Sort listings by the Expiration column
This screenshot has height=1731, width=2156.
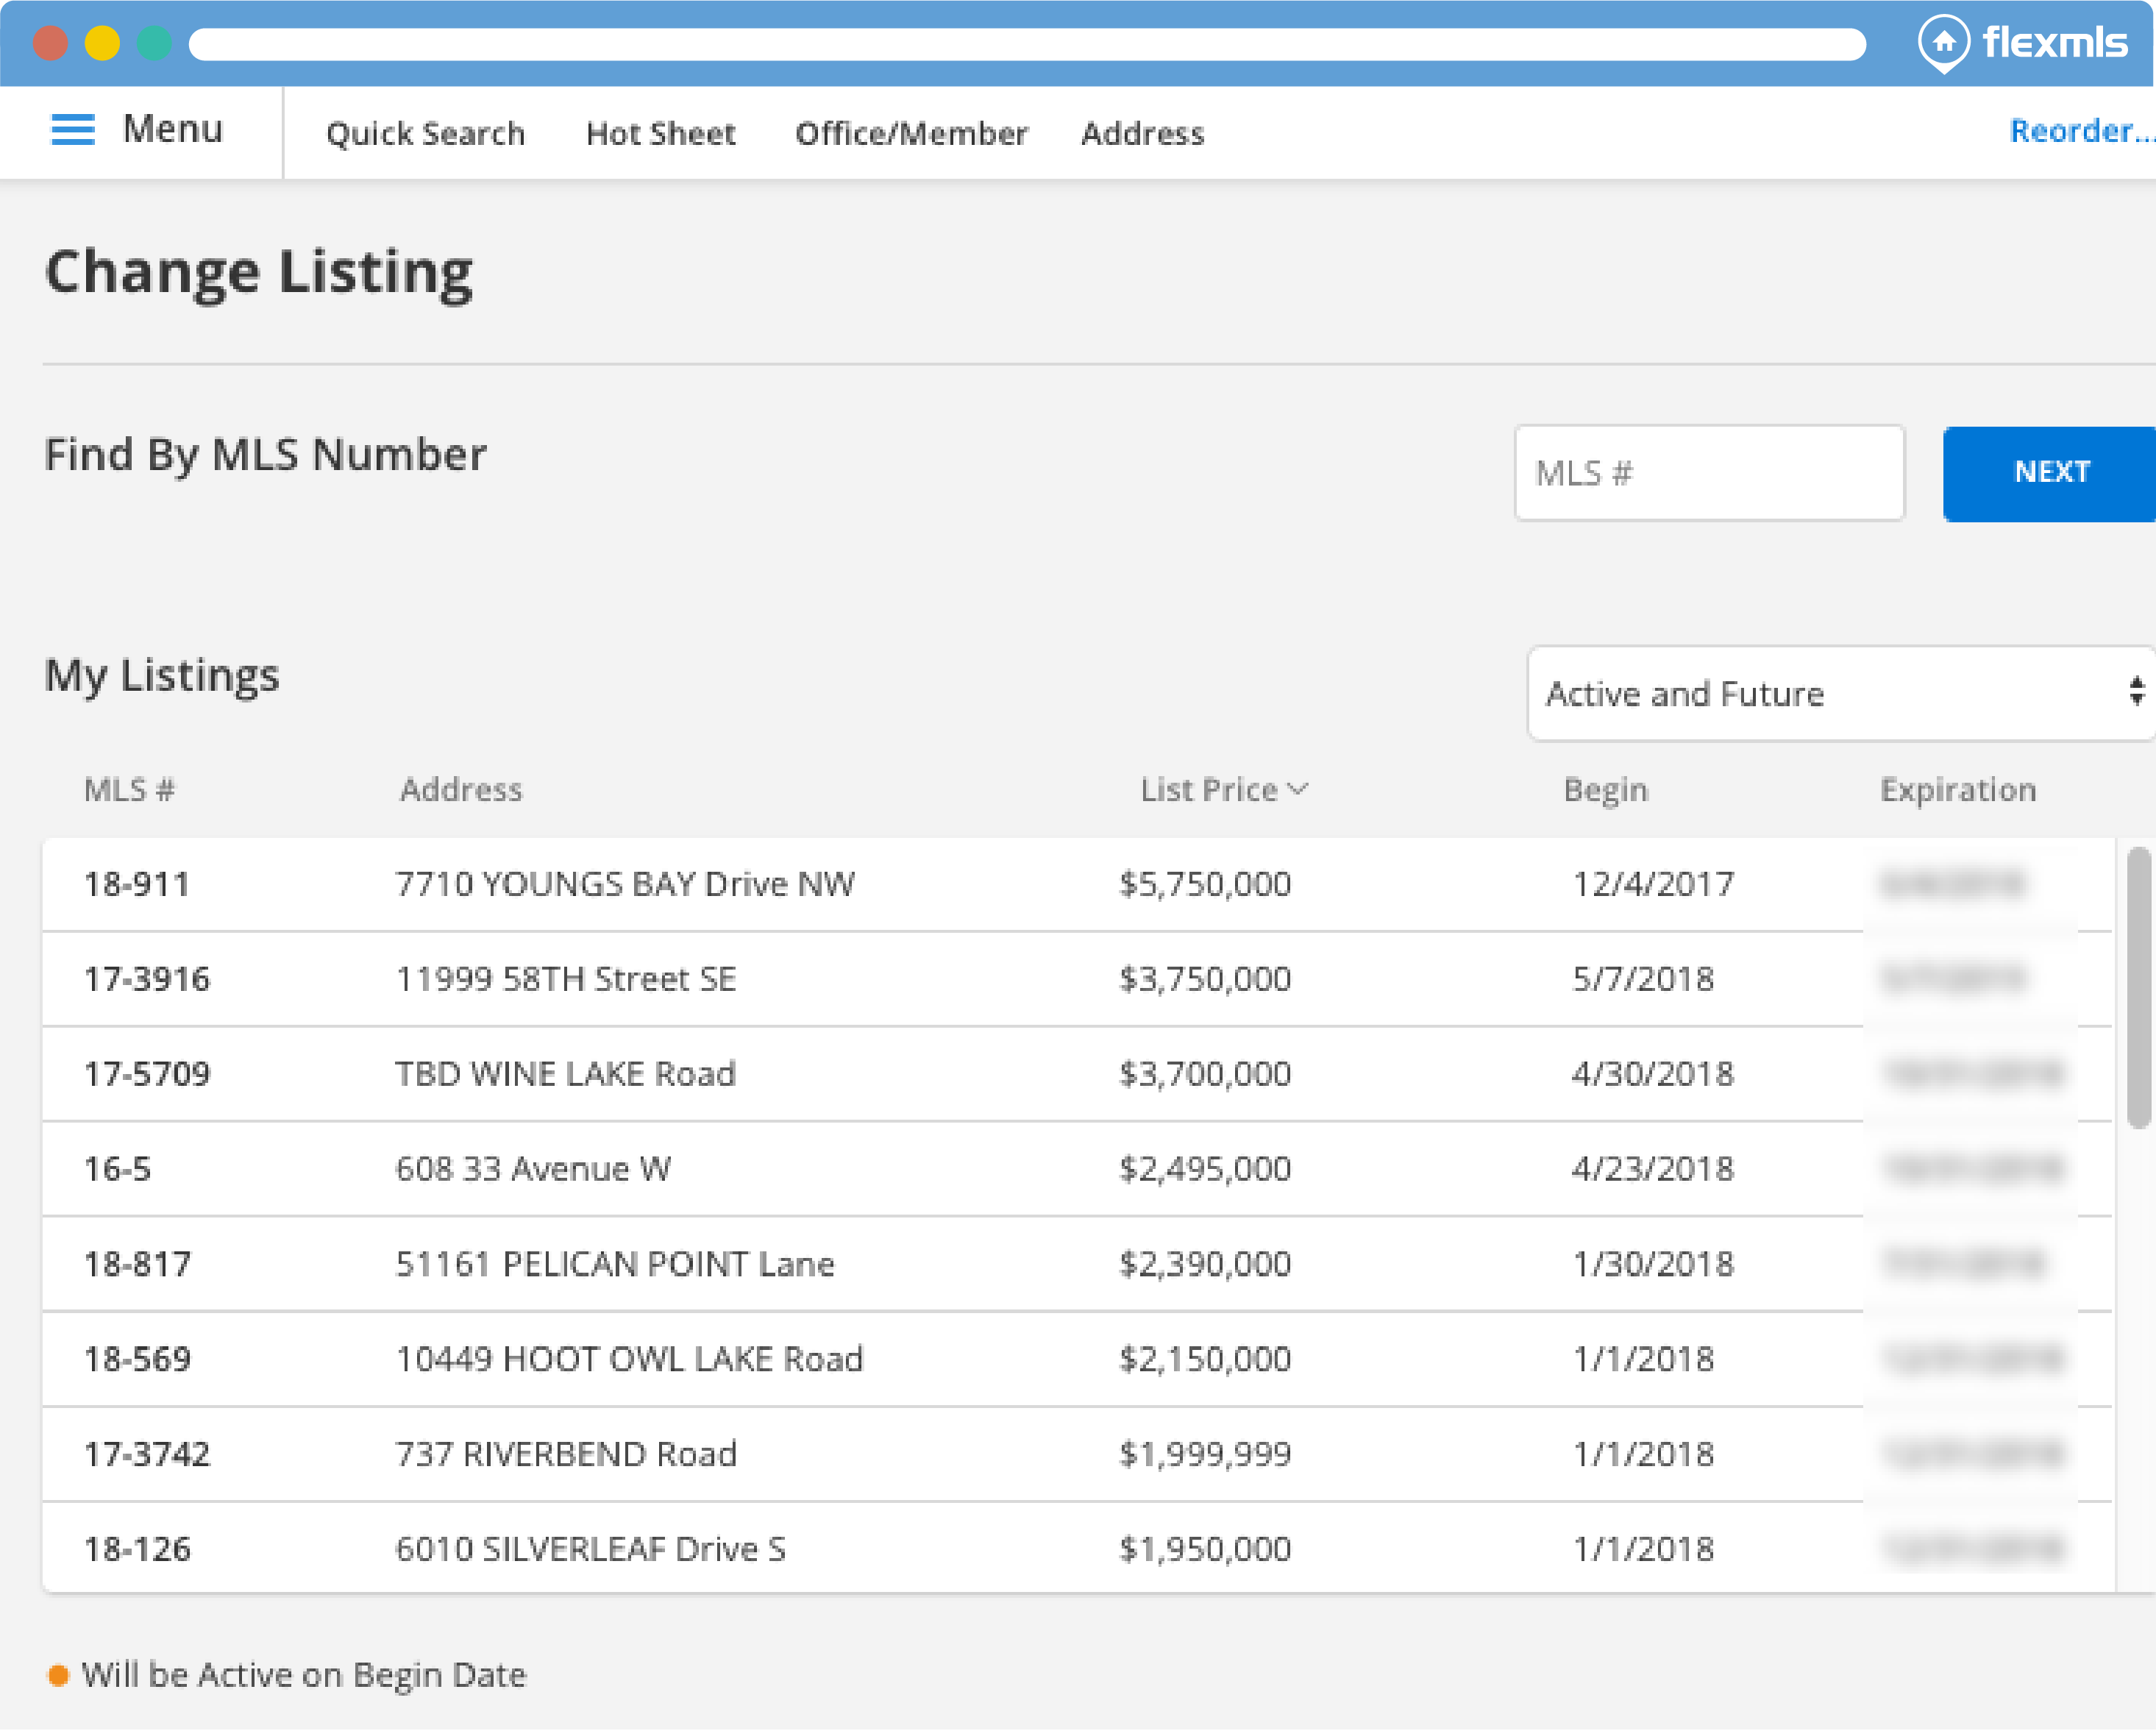click(x=1957, y=790)
